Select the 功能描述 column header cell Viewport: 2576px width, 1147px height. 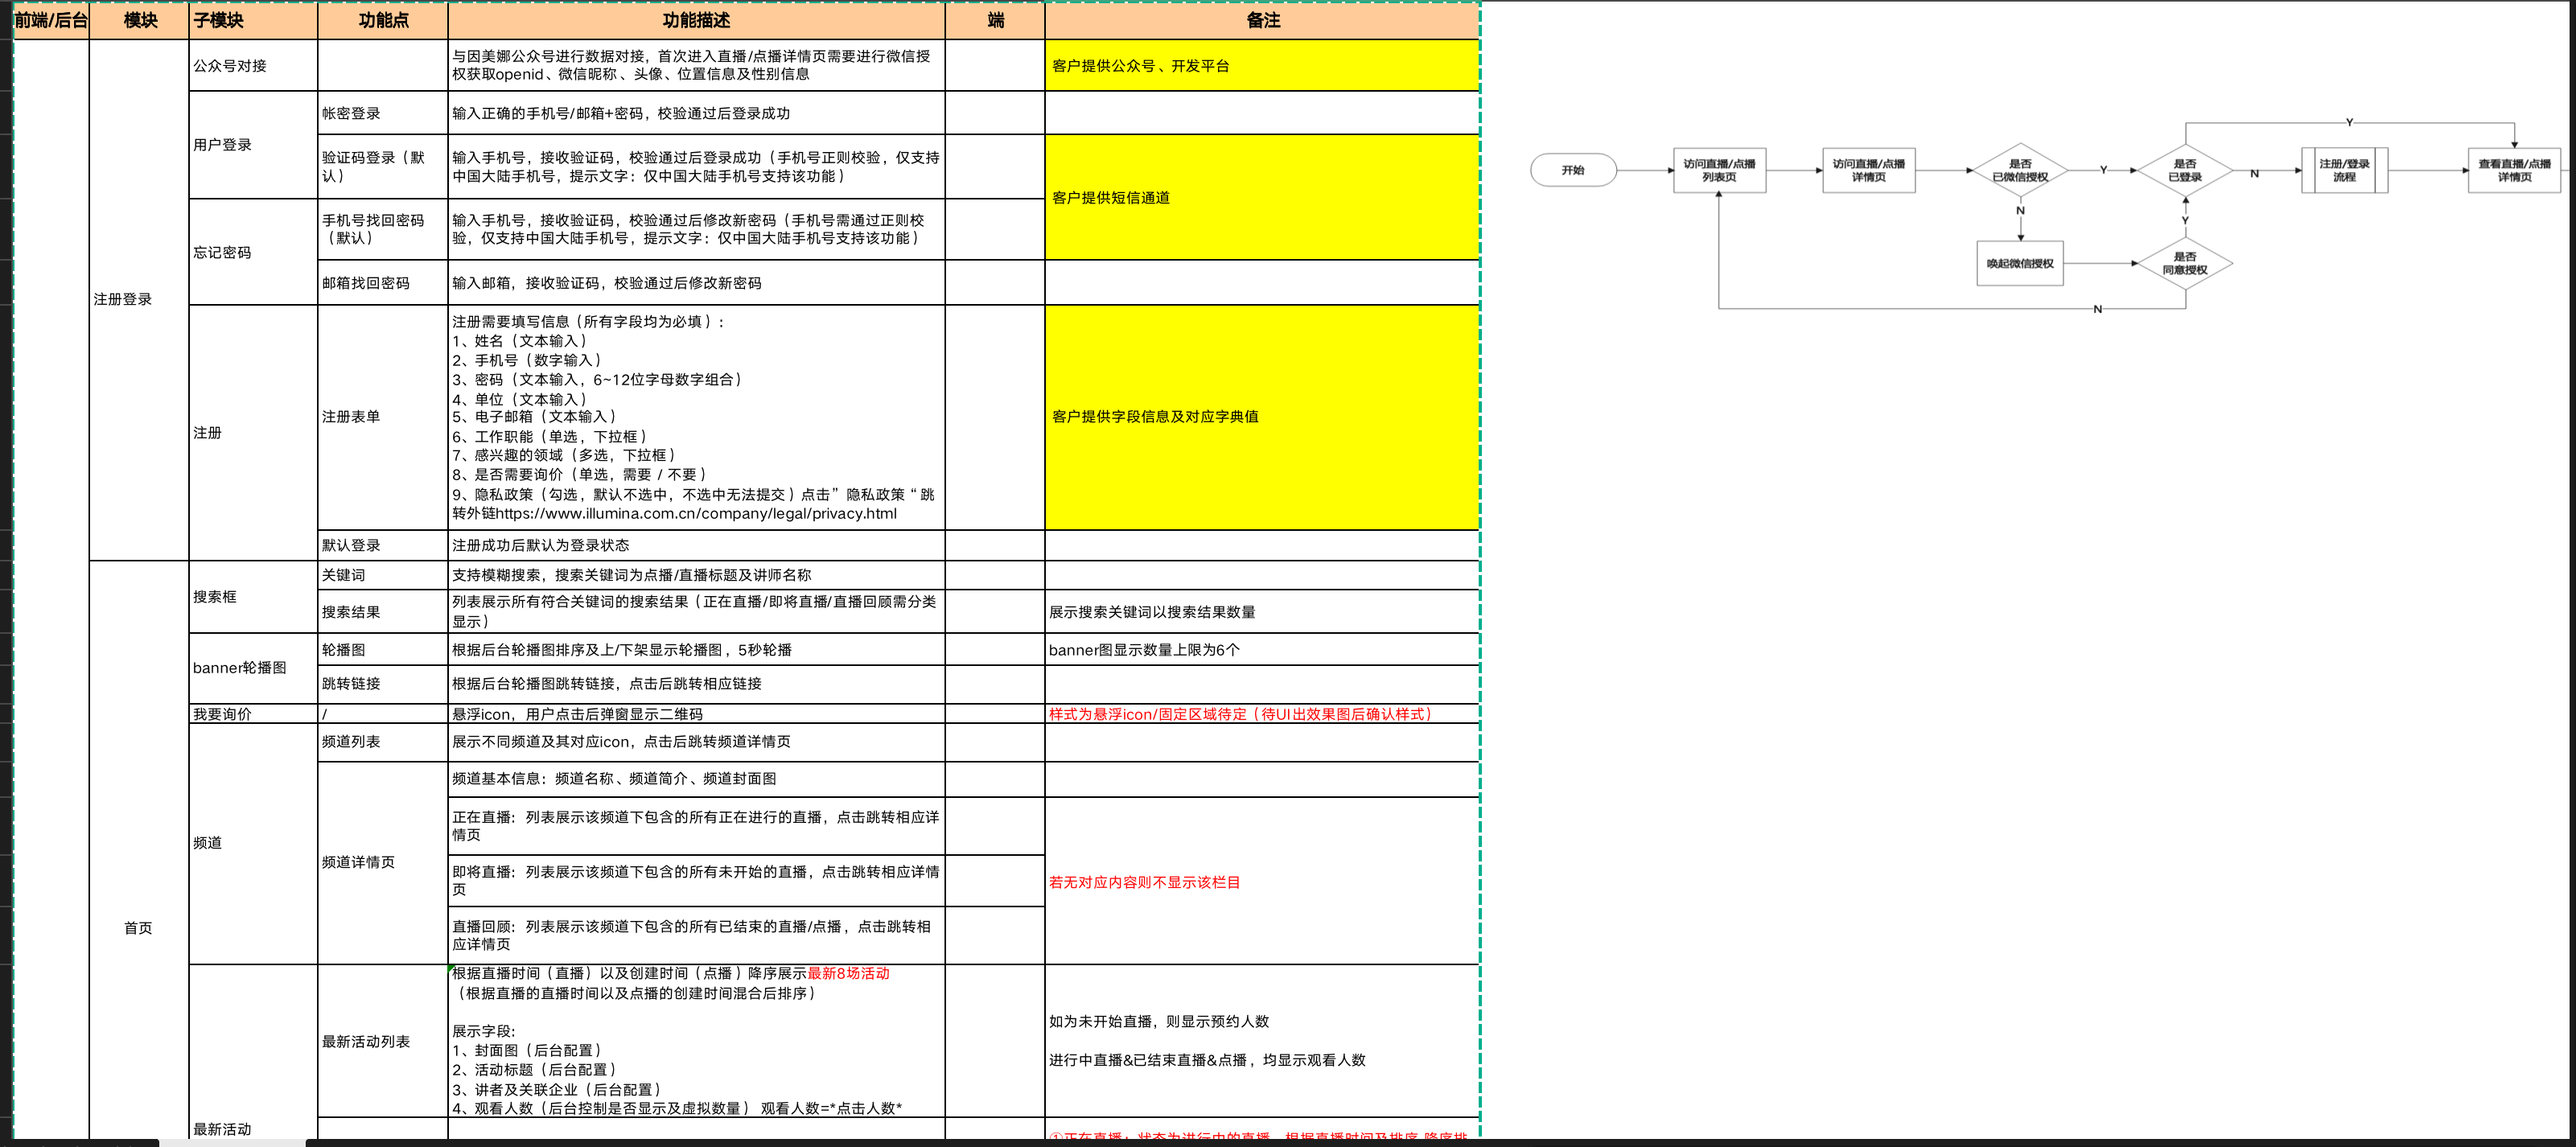(x=696, y=20)
